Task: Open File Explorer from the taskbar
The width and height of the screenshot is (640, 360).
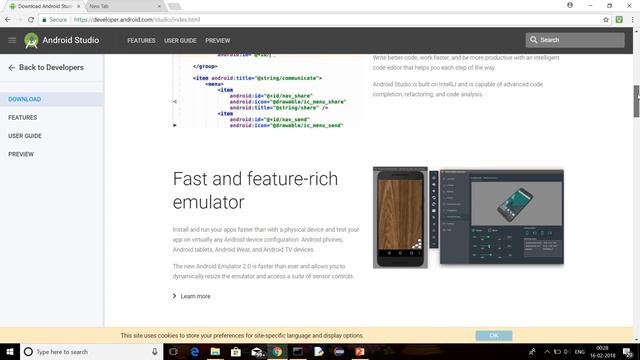Action: tap(215, 351)
